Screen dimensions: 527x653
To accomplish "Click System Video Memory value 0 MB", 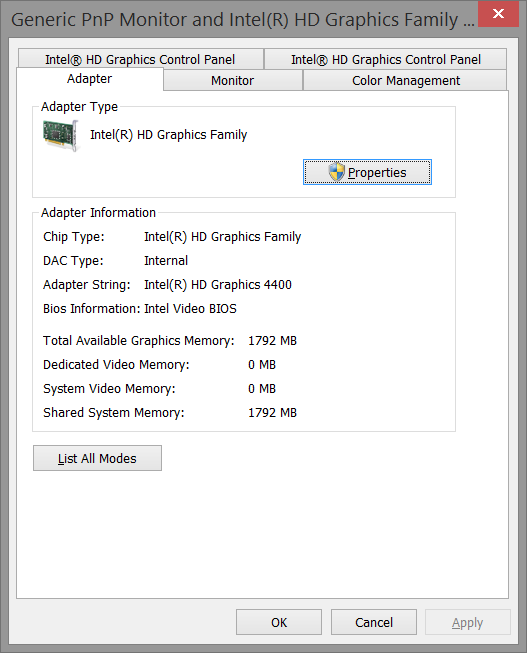I will (262, 389).
